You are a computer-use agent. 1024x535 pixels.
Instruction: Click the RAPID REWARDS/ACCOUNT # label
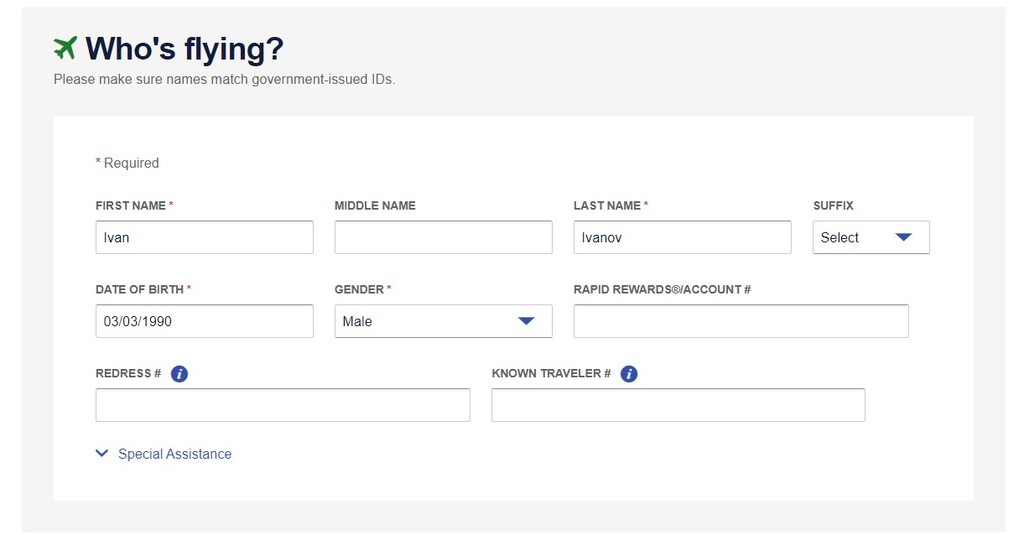click(662, 289)
